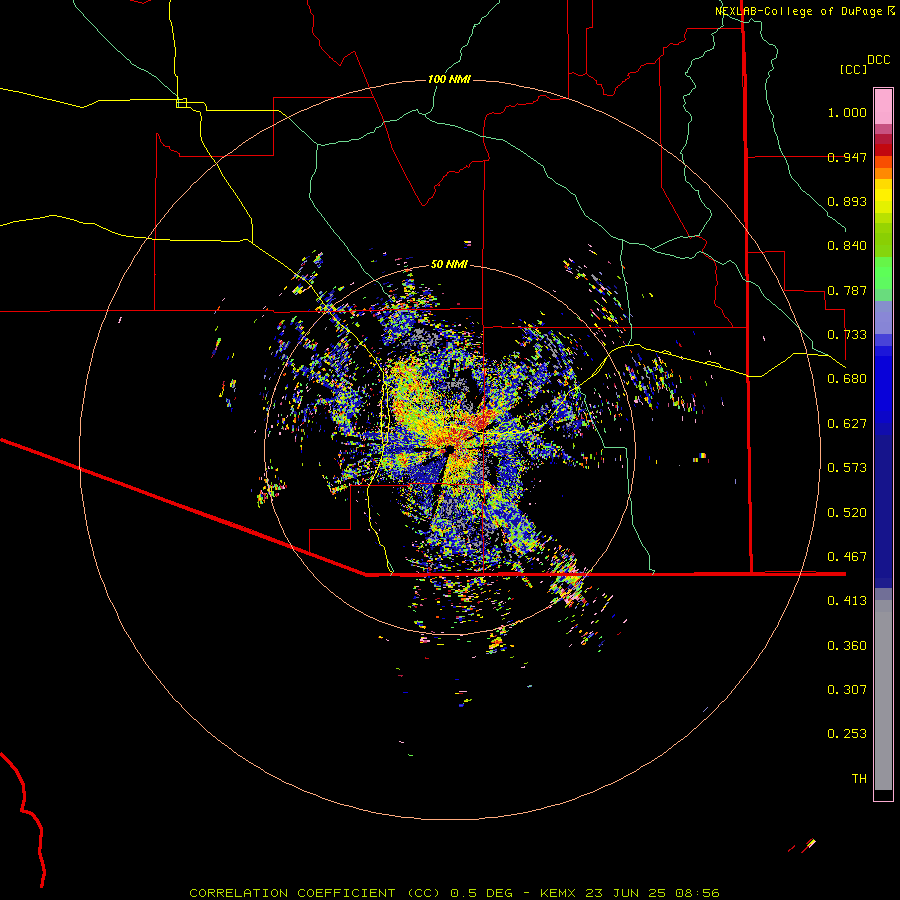Viewport: 900px width, 900px height.
Task: Click the TH threshold label
Action: pyautogui.click(x=859, y=779)
